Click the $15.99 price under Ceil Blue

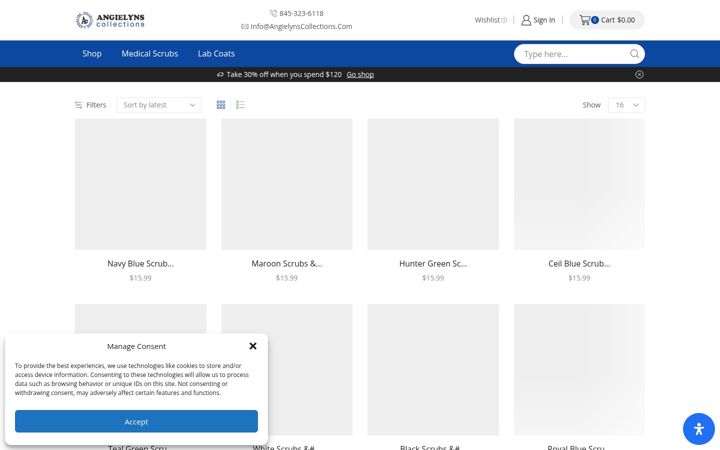tap(579, 278)
